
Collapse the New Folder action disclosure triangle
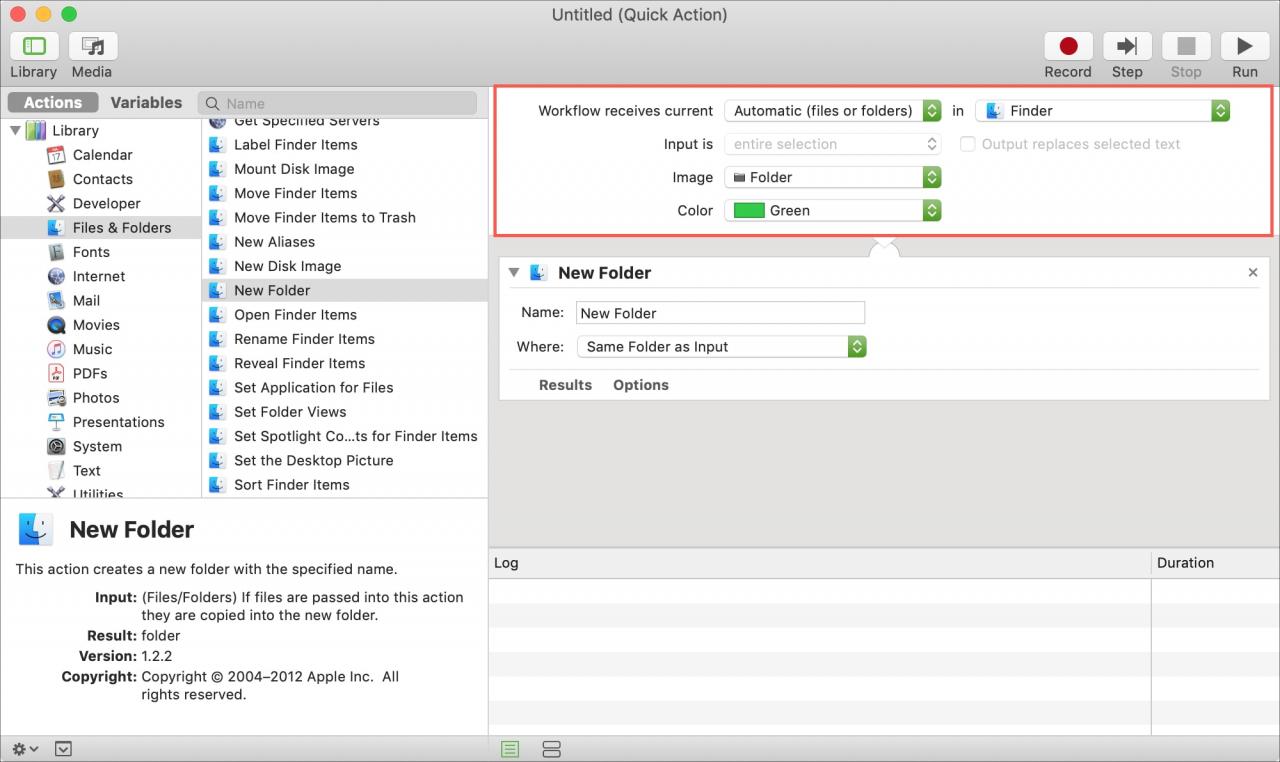pos(514,272)
